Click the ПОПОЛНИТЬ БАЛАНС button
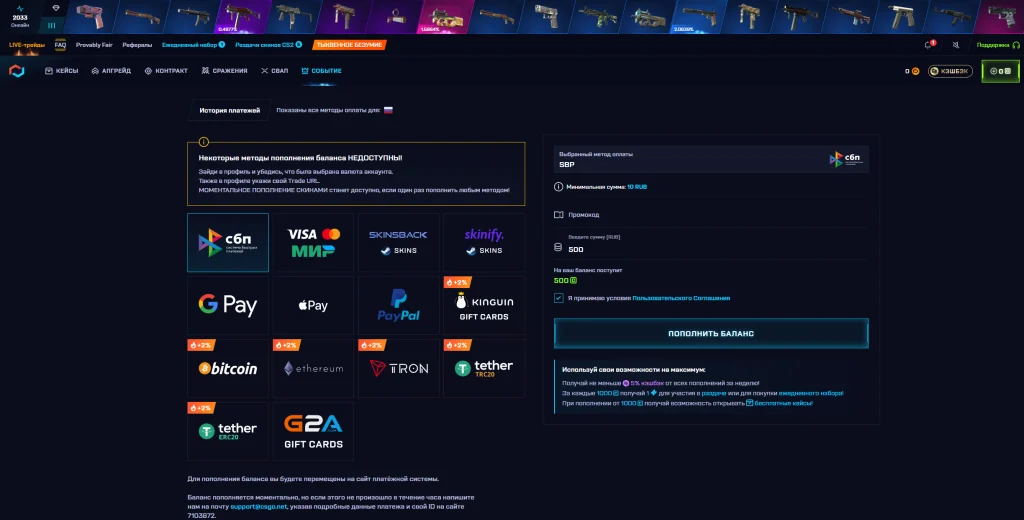This screenshot has height=520, width=1024. tap(711, 333)
